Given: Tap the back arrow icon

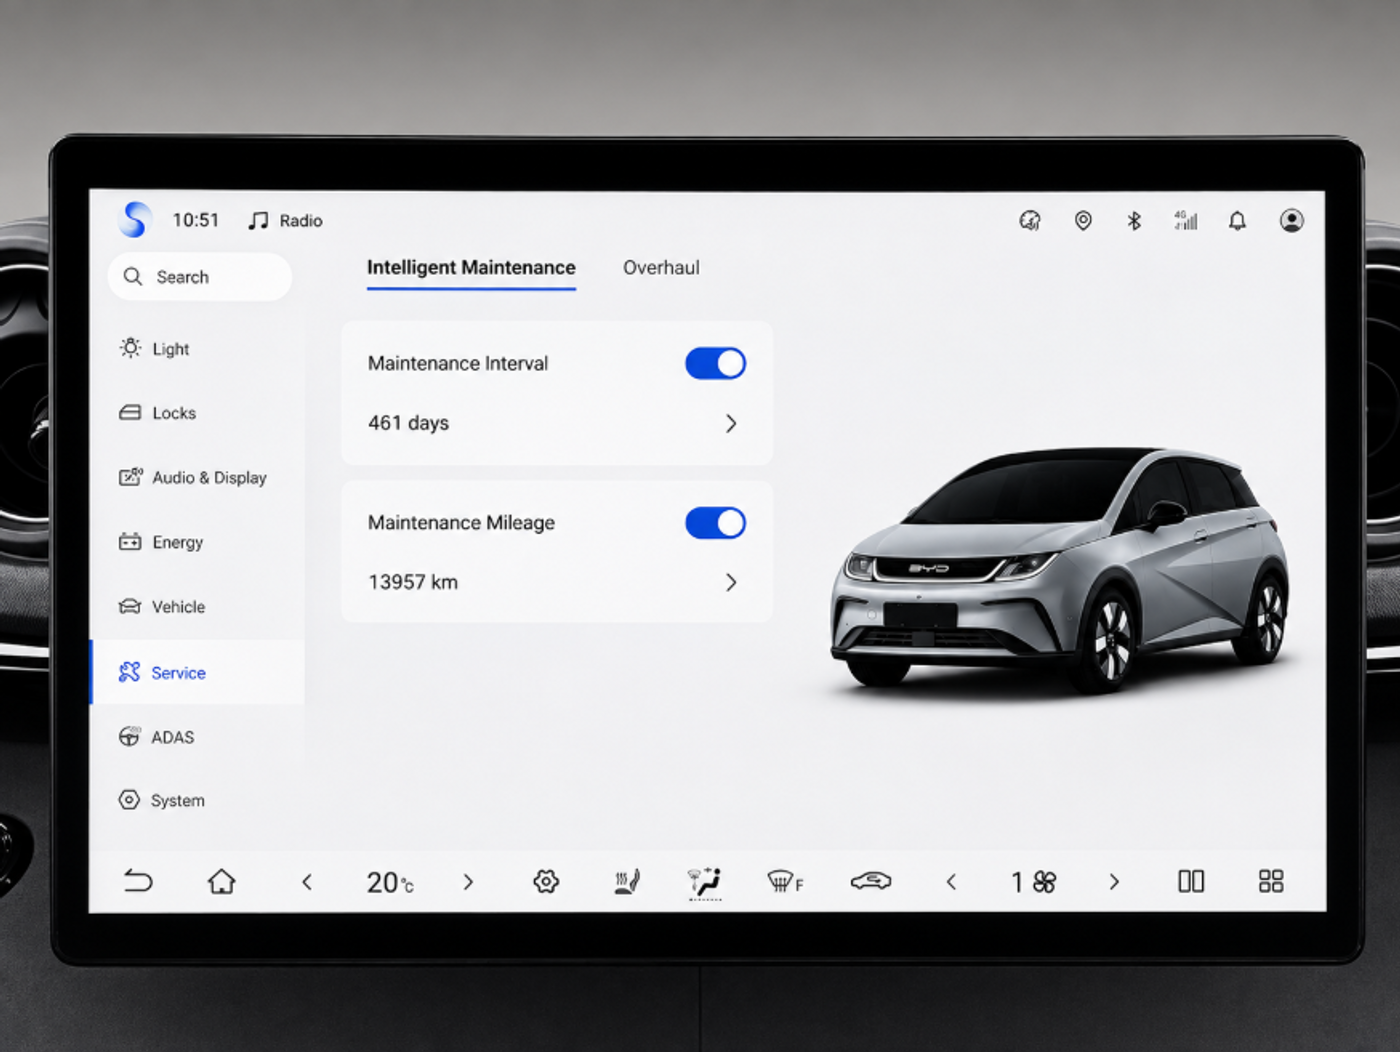Looking at the screenshot, I should click(x=138, y=881).
